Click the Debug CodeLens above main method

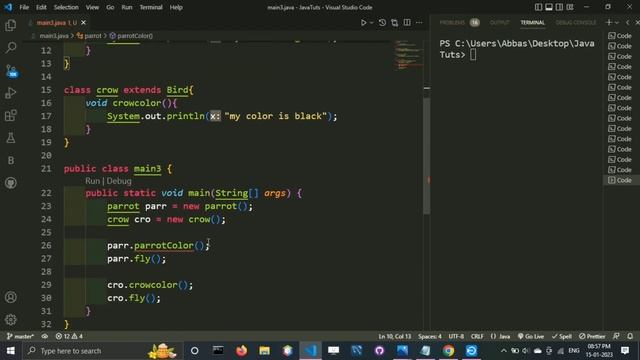click(x=119, y=181)
